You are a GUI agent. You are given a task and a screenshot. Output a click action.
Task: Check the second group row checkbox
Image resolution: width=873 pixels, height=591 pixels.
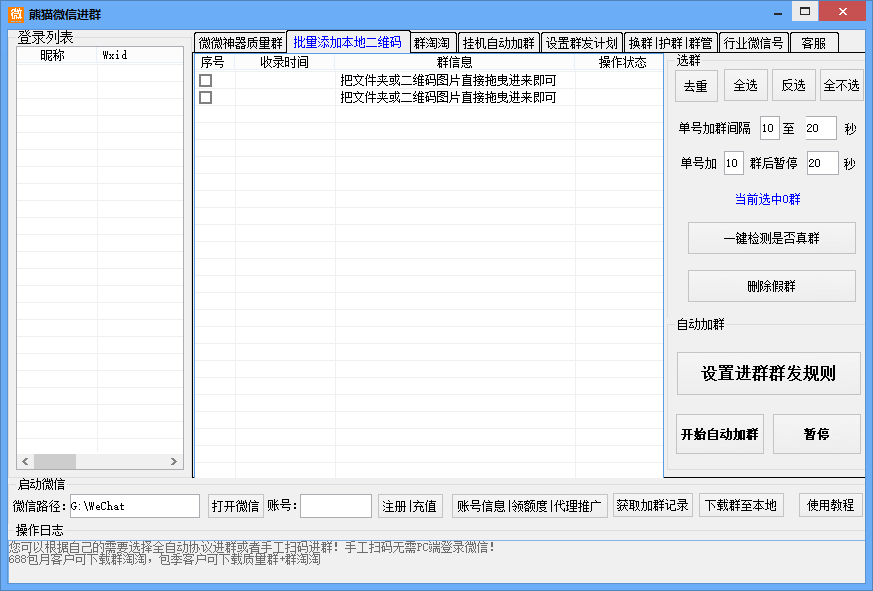click(206, 97)
